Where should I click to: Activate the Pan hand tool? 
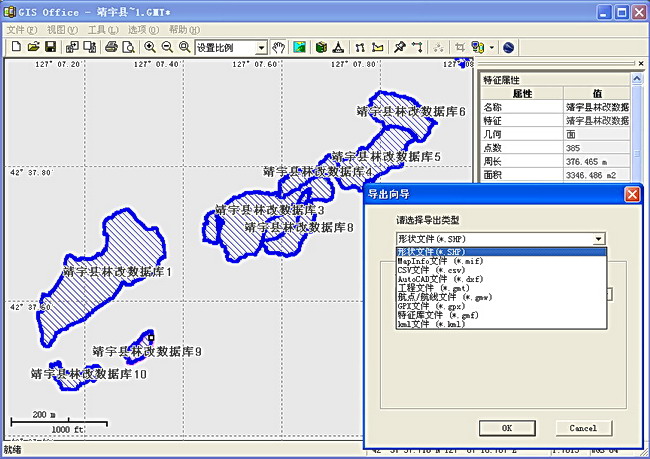pos(280,47)
